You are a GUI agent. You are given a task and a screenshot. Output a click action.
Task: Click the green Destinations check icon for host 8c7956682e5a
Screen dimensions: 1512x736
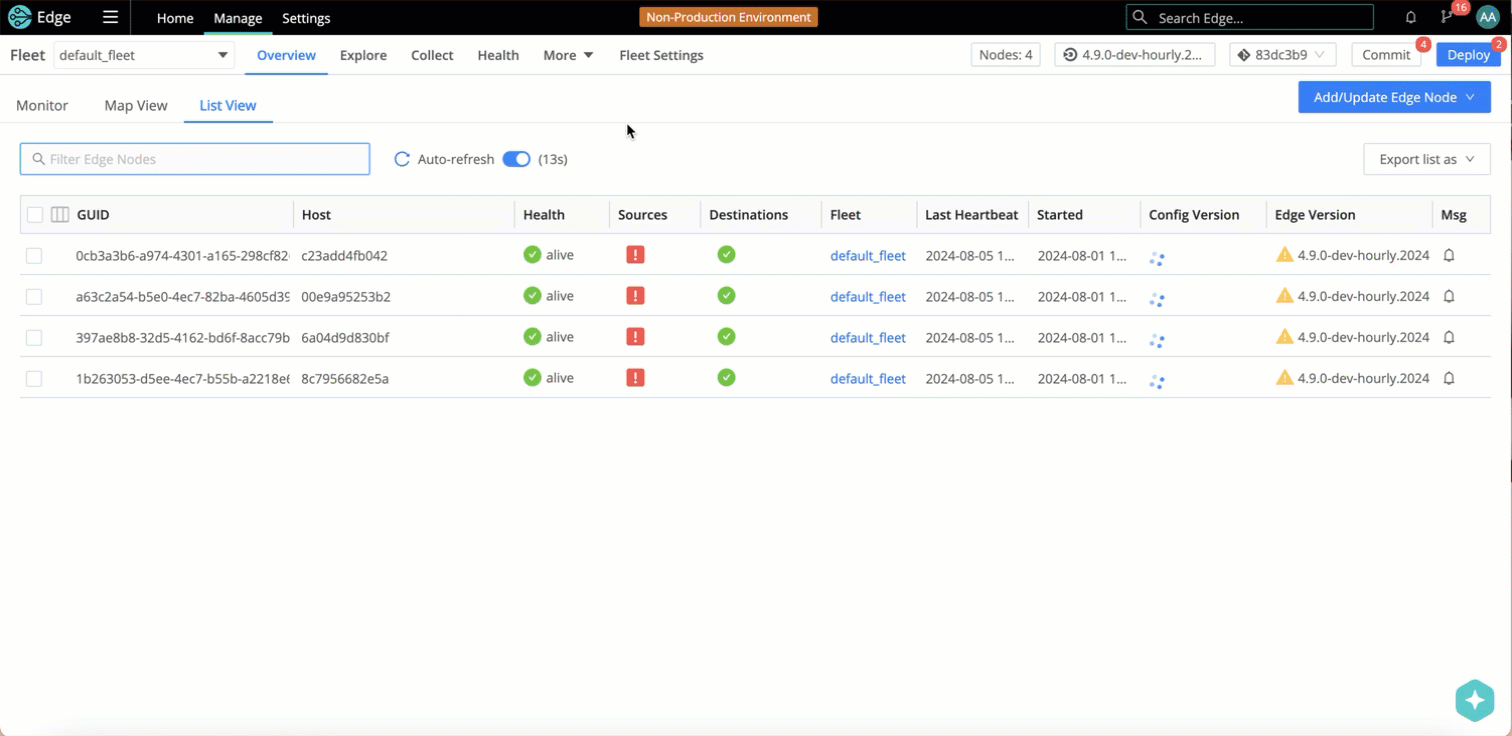click(x=726, y=378)
